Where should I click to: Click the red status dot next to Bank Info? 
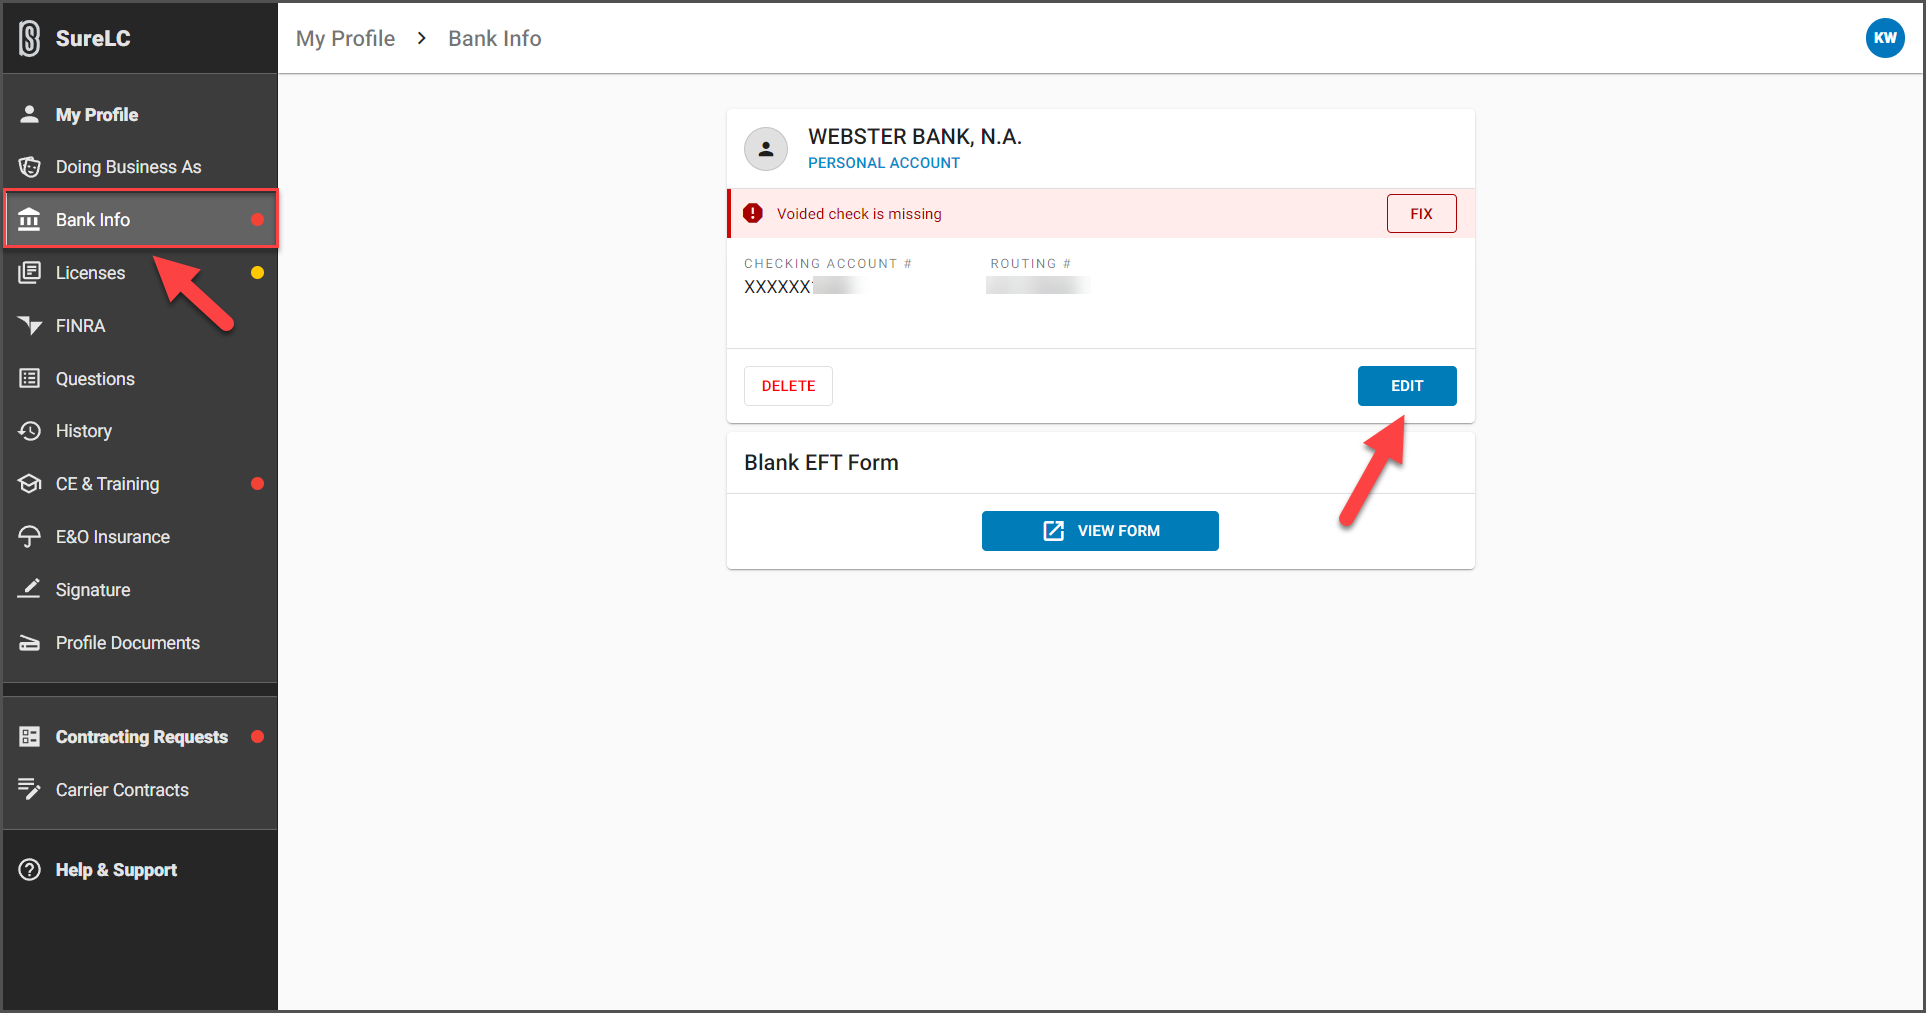(x=257, y=219)
